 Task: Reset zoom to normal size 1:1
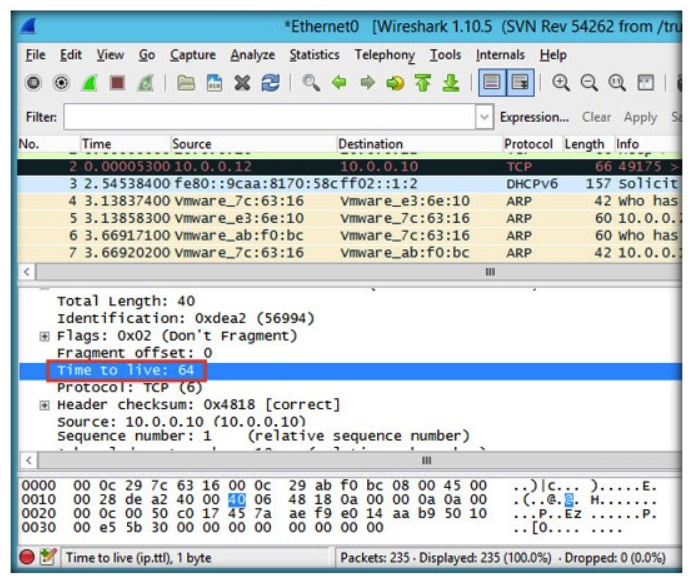[x=617, y=83]
